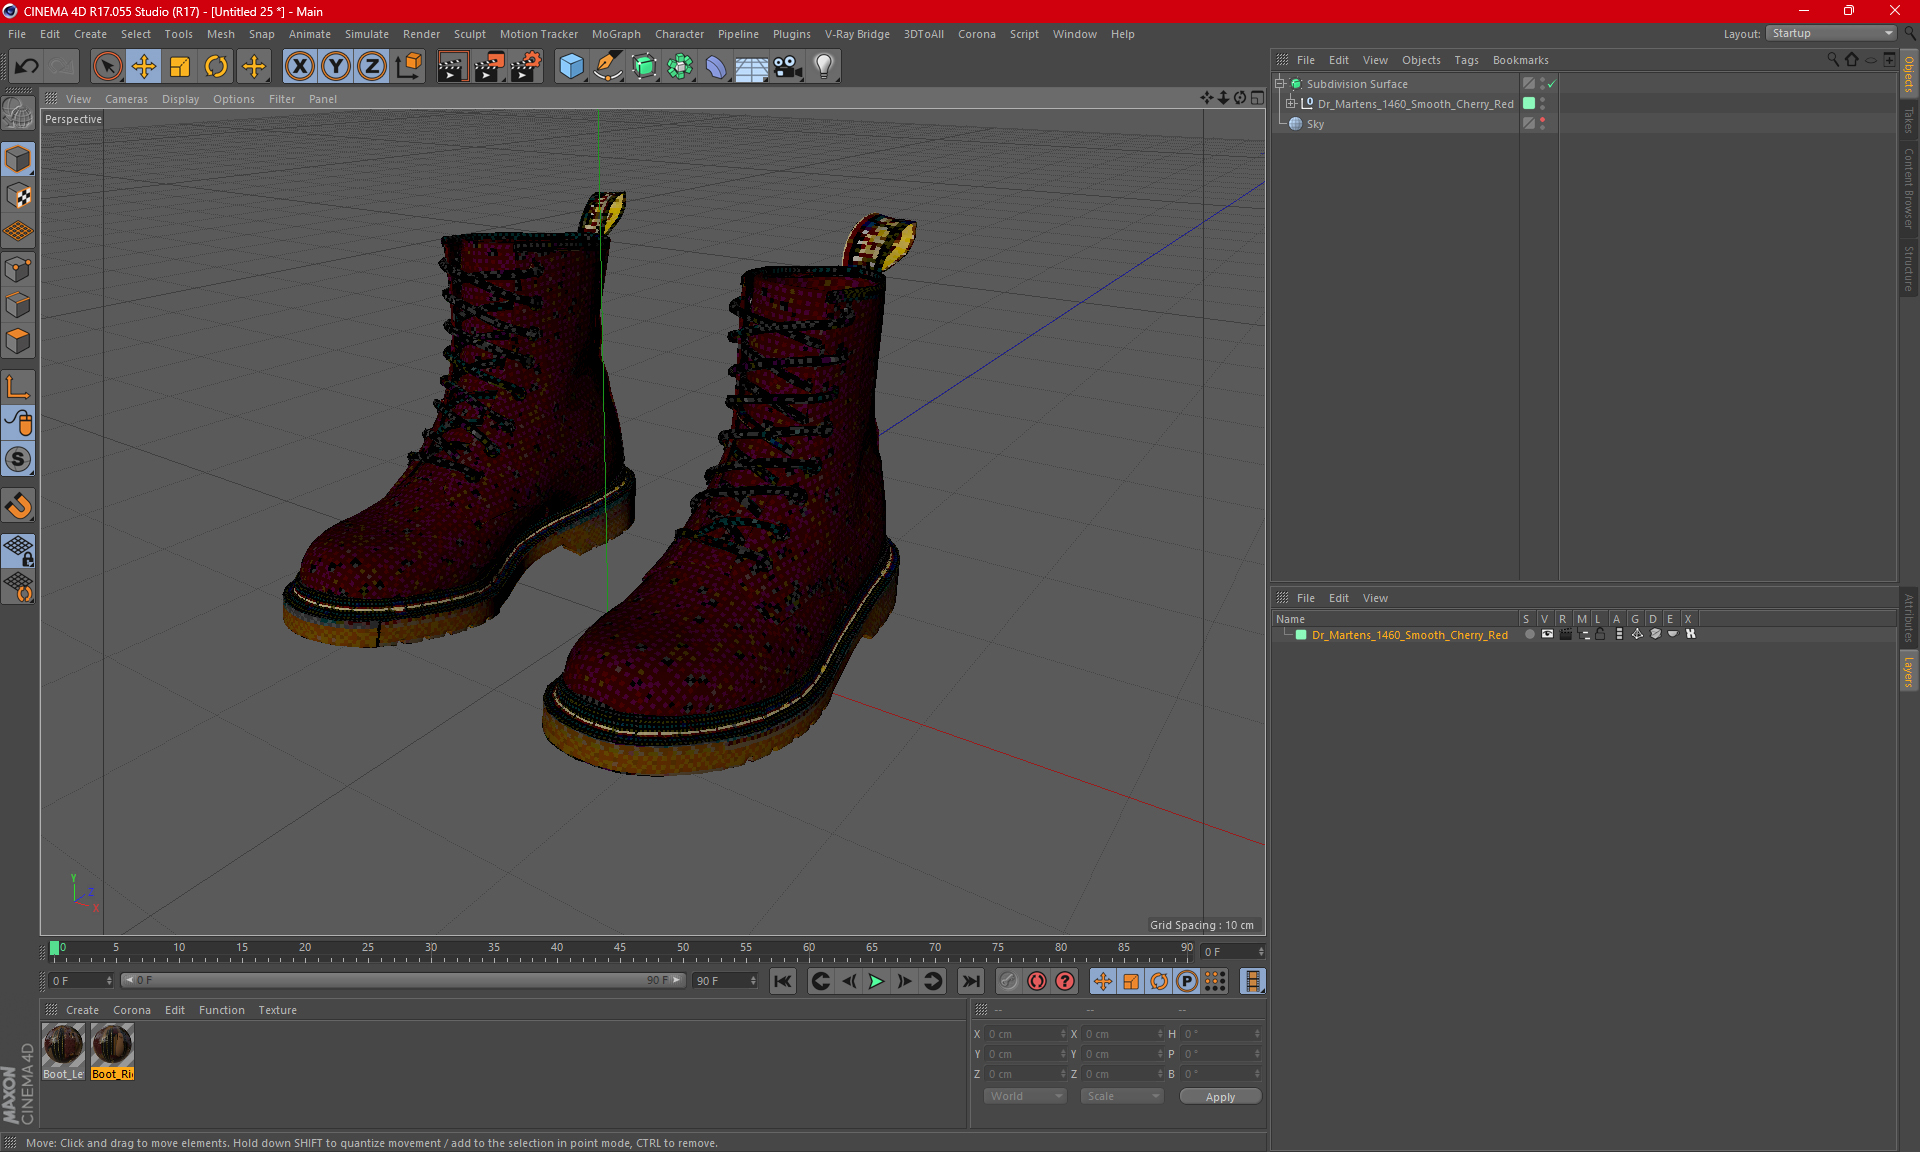Screen dimensions: 1920x1152
Task: Toggle layer visibility eye for Dr_Martens layer
Action: (1547, 634)
